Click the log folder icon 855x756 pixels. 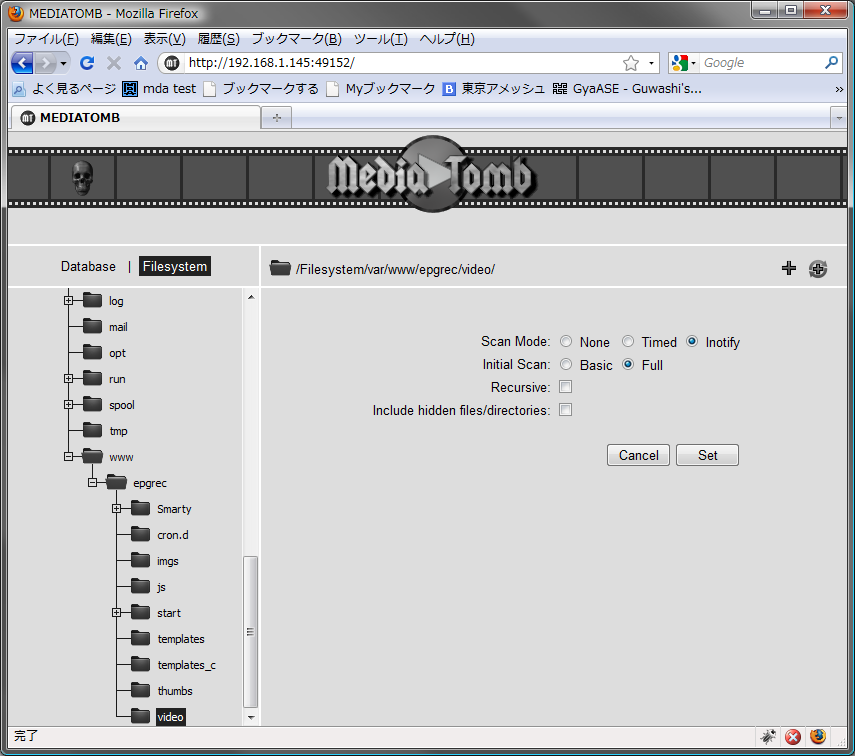point(92,301)
